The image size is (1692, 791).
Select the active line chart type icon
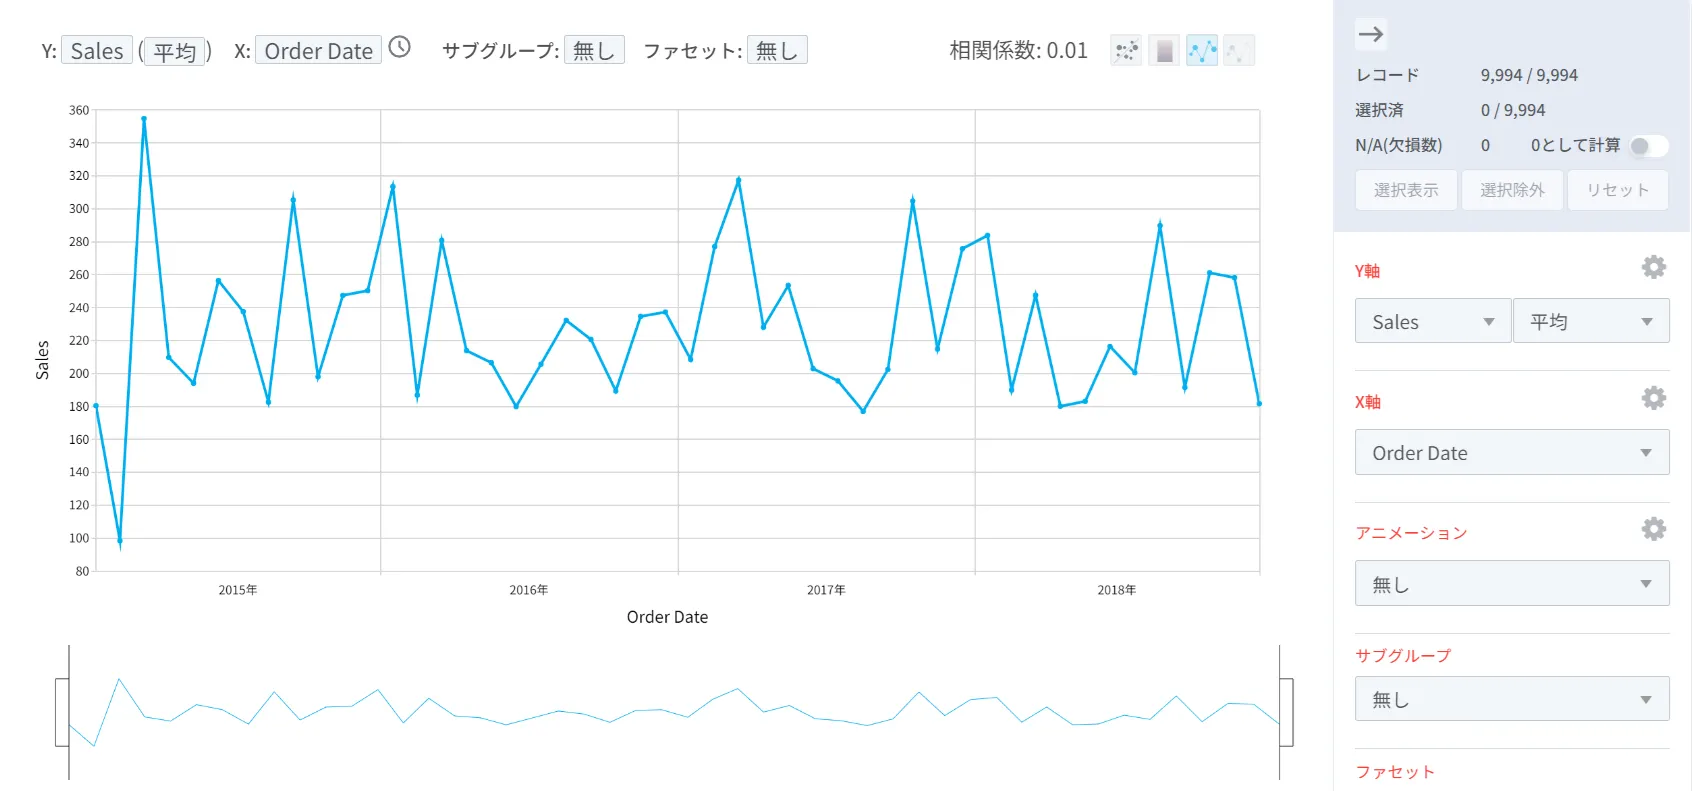[1202, 50]
